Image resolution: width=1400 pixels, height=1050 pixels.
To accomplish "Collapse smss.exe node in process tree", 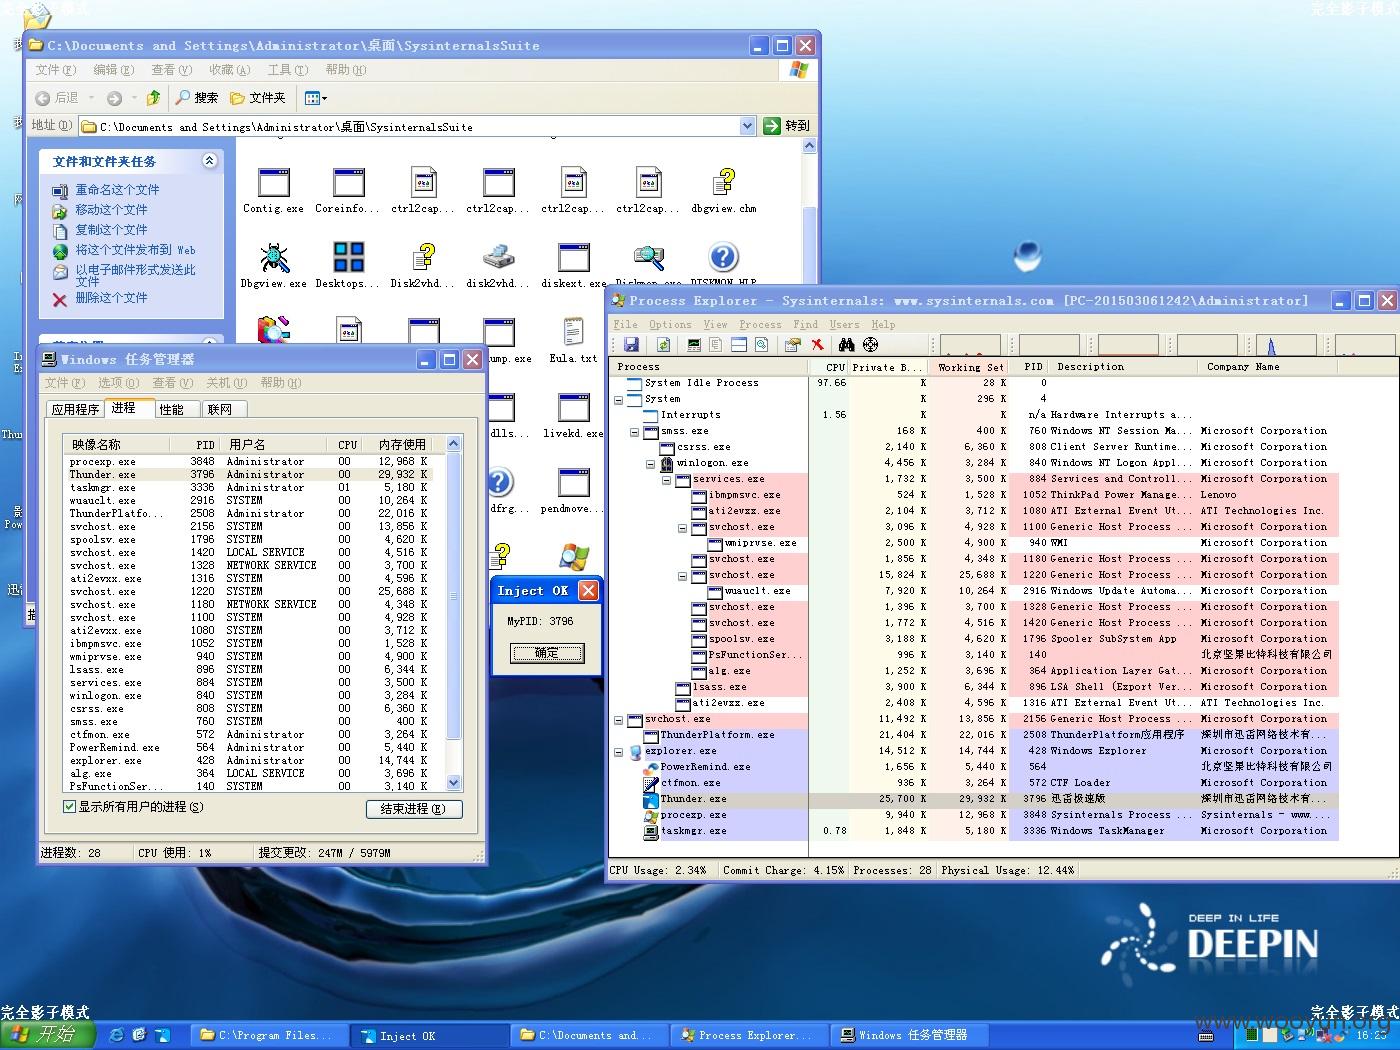I will [x=634, y=431].
